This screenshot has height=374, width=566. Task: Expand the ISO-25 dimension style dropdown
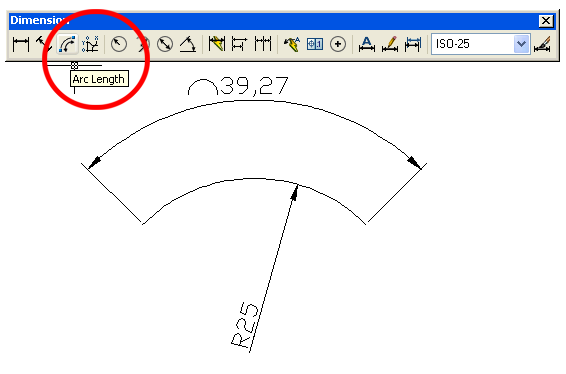[x=521, y=44]
